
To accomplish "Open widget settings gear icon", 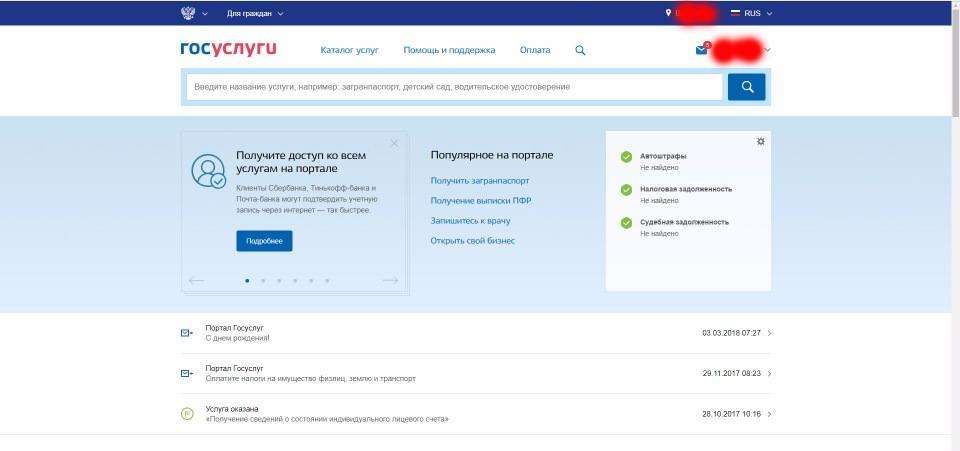I will click(761, 141).
